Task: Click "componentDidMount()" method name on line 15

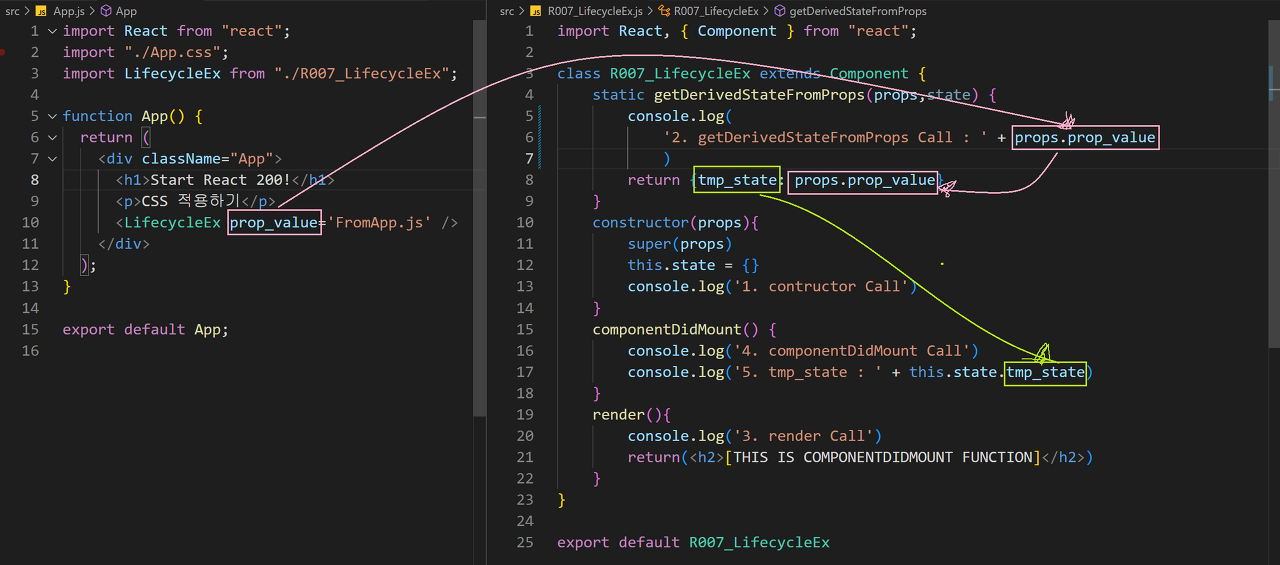Action: pos(676,329)
